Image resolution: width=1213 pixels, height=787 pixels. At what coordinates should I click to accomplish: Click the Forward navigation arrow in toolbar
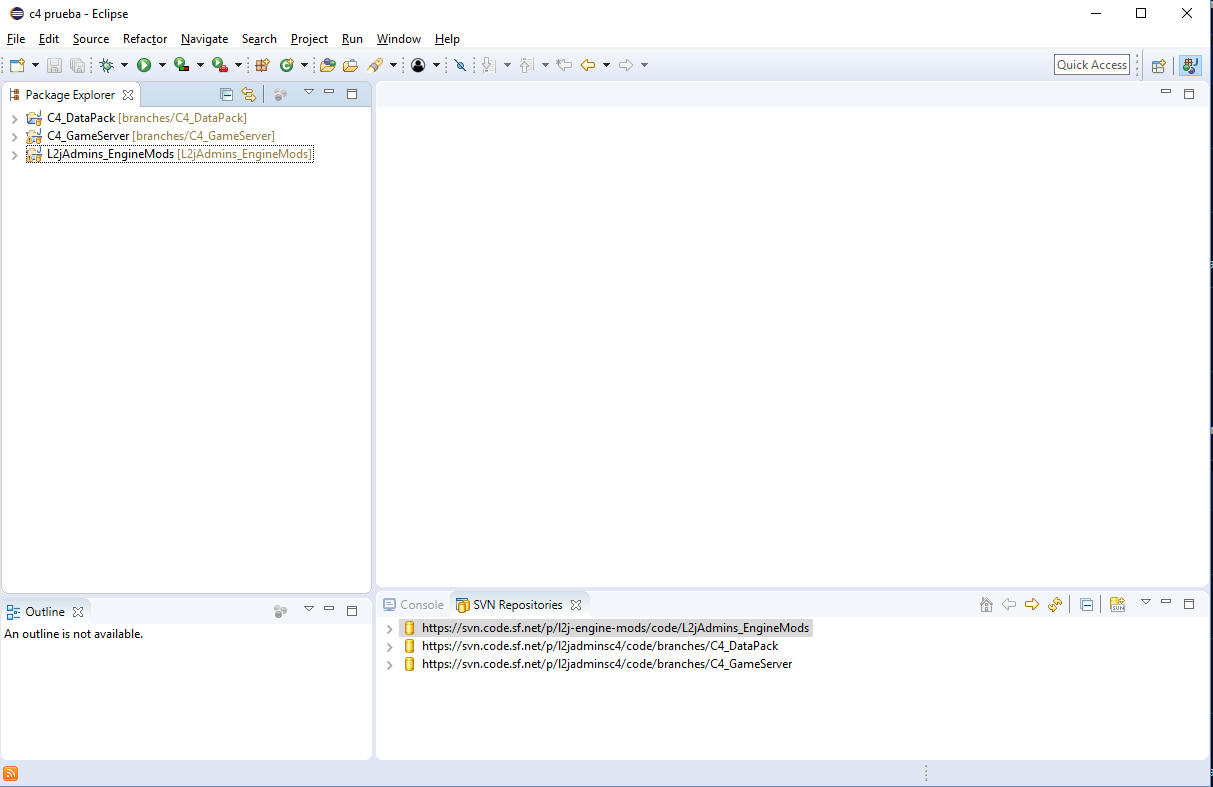point(626,65)
